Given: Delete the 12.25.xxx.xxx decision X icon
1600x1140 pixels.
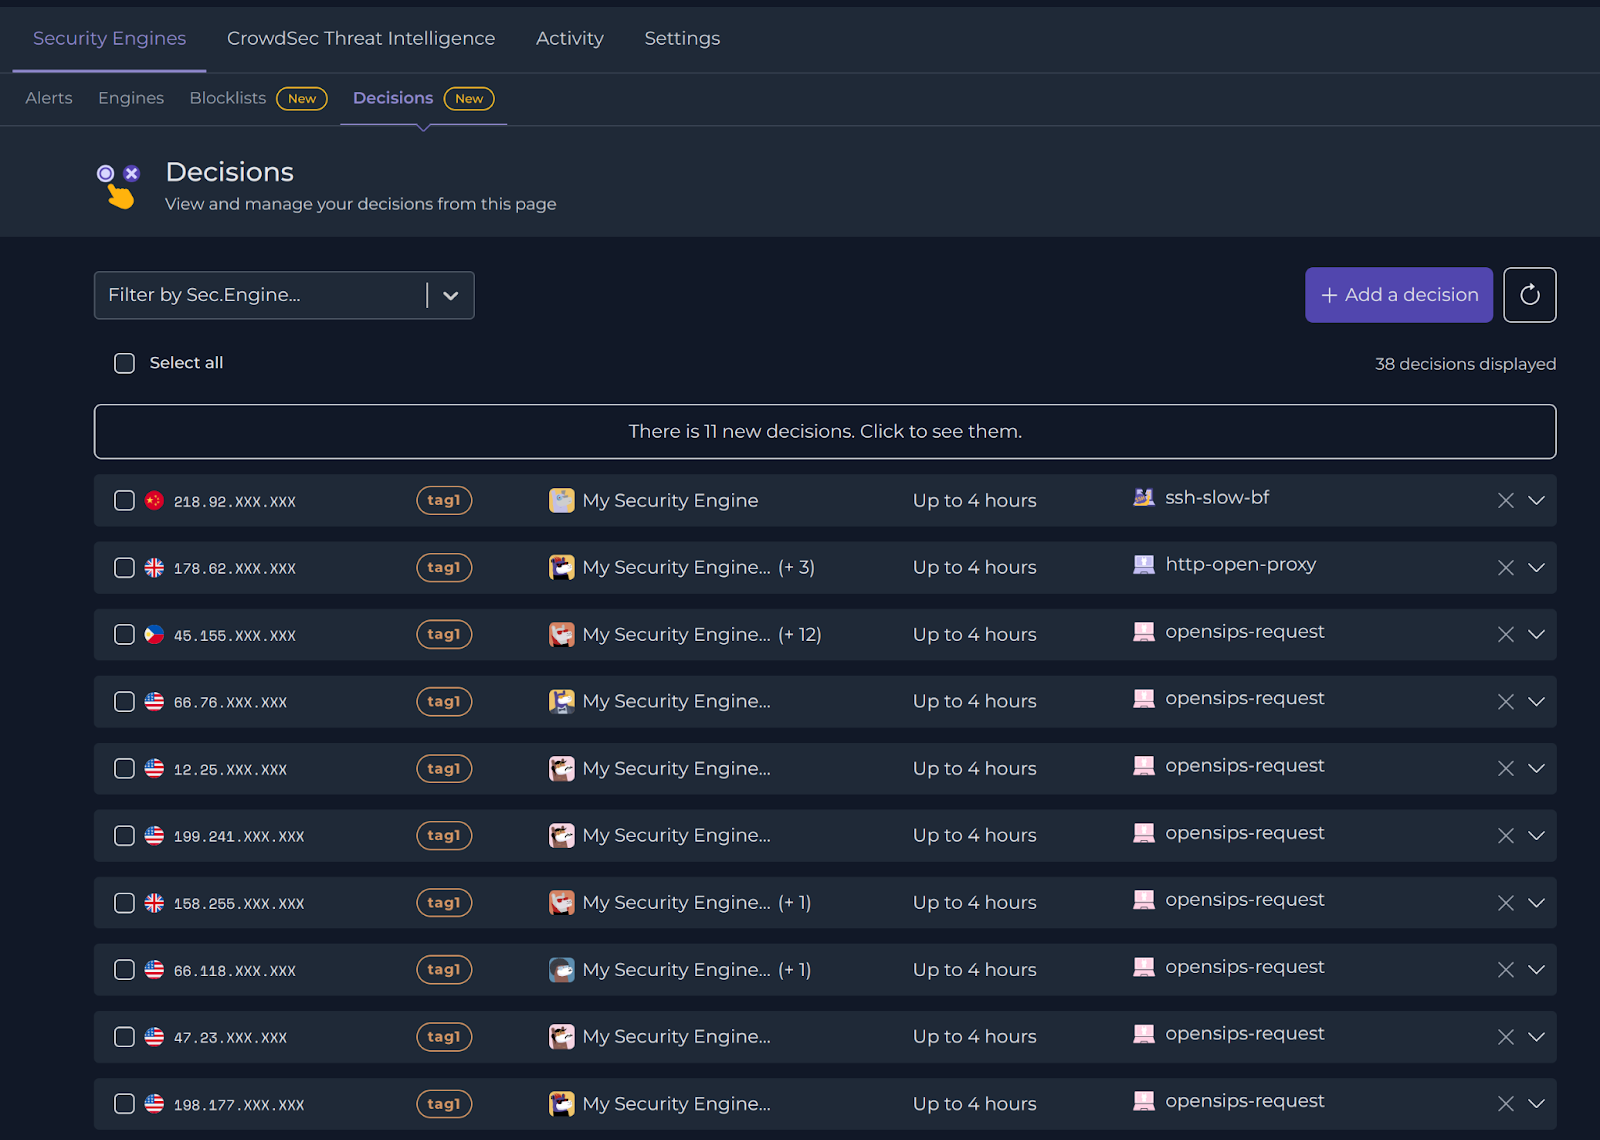Looking at the screenshot, I should (x=1505, y=769).
